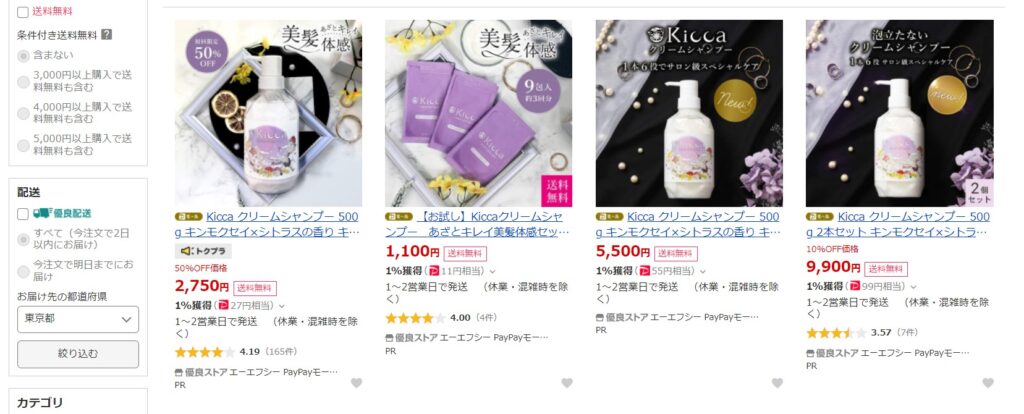Open the 東京都 prefecture dropdown
Image resolution: width=1024 pixels, height=414 pixels.
78,320
